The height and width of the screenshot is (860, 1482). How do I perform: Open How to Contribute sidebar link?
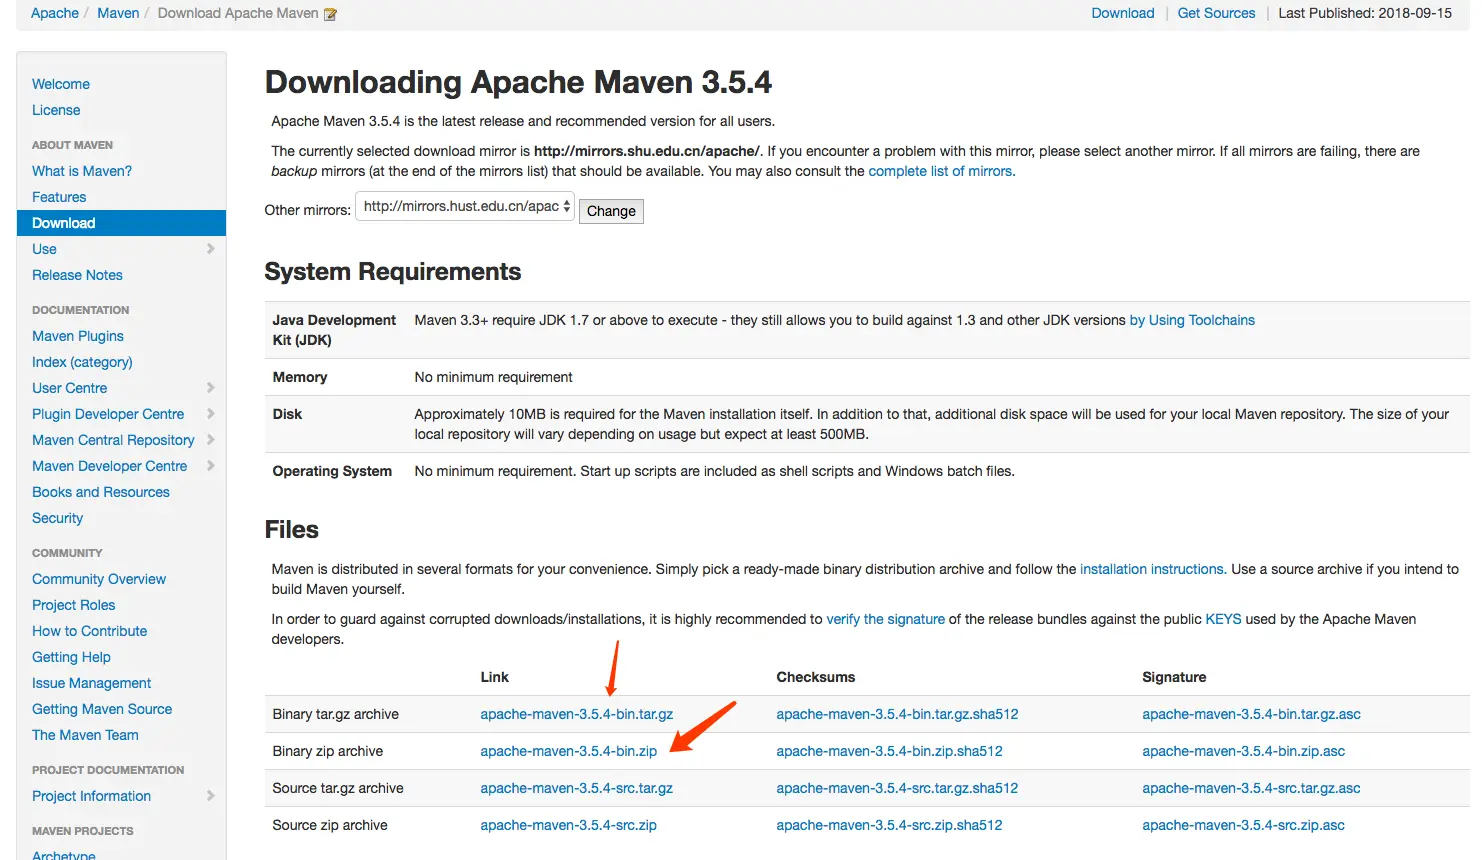pyautogui.click(x=89, y=631)
